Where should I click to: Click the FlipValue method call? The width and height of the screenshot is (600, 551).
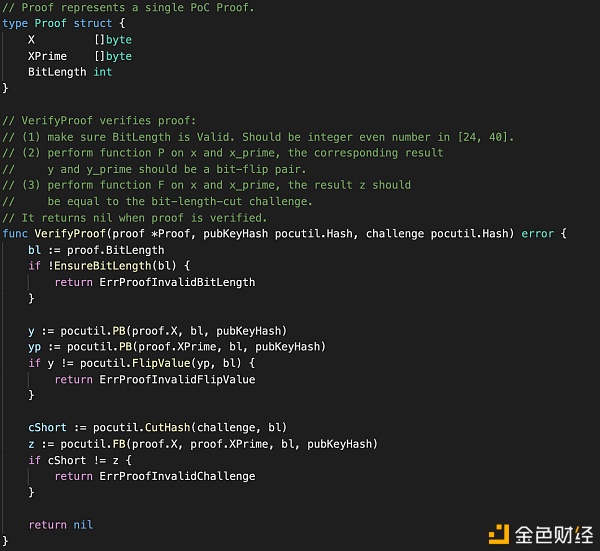tap(161, 363)
